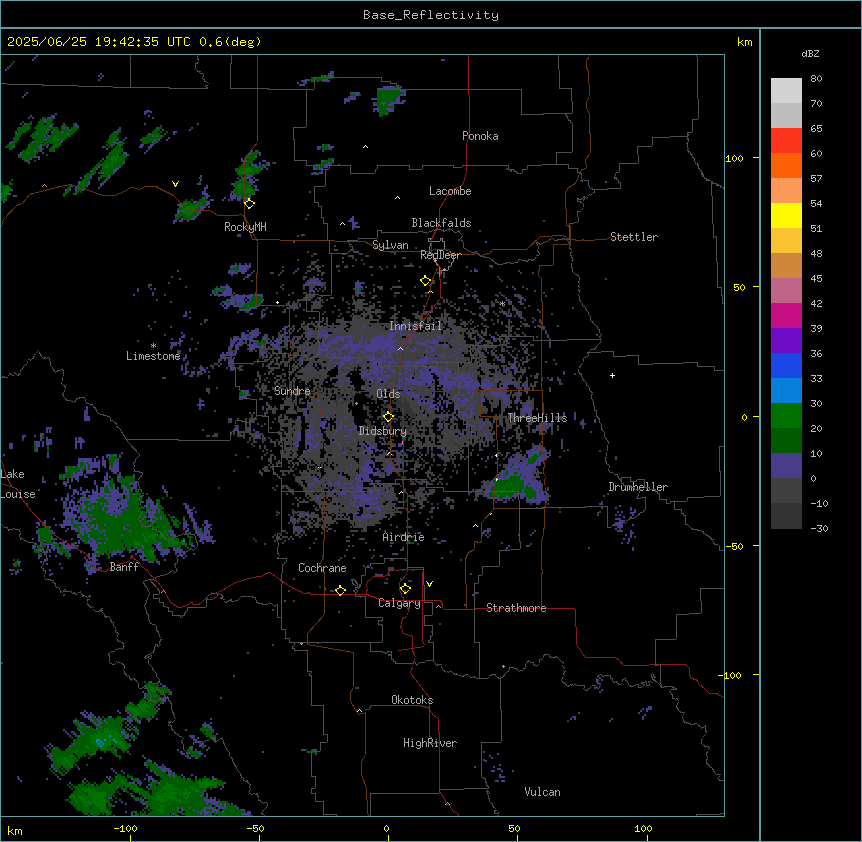Click the white asterisk above Limestone label
Screen dimensions: 862x842
[x=153, y=346]
